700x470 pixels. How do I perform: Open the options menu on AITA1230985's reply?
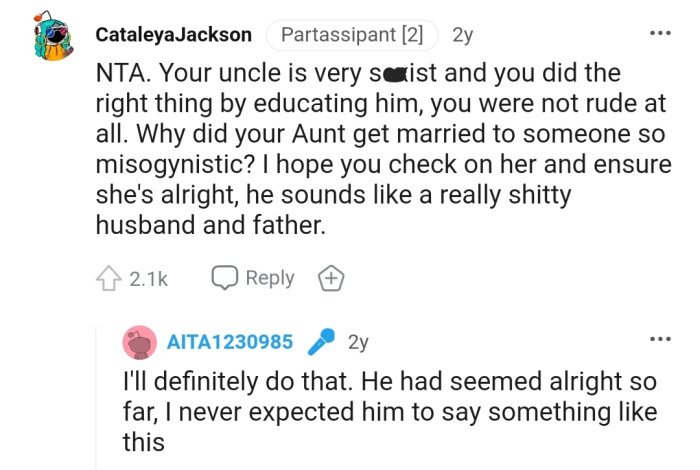(659, 340)
